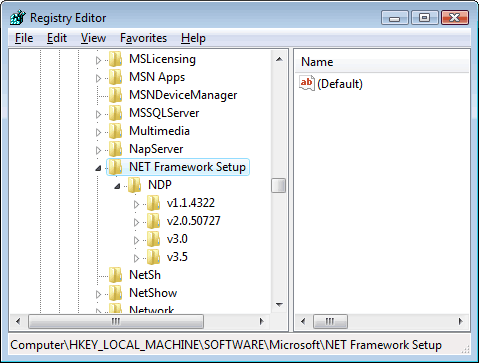Click the tree vertical scrollbar up arrow

coord(279,59)
